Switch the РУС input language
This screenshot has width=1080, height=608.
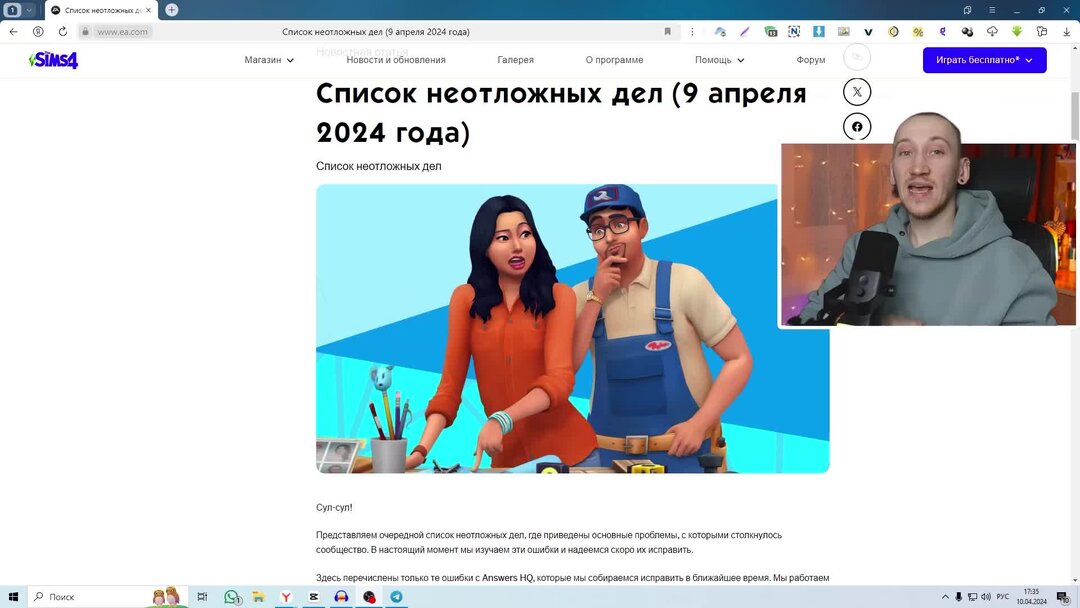pyautogui.click(x=1003, y=596)
